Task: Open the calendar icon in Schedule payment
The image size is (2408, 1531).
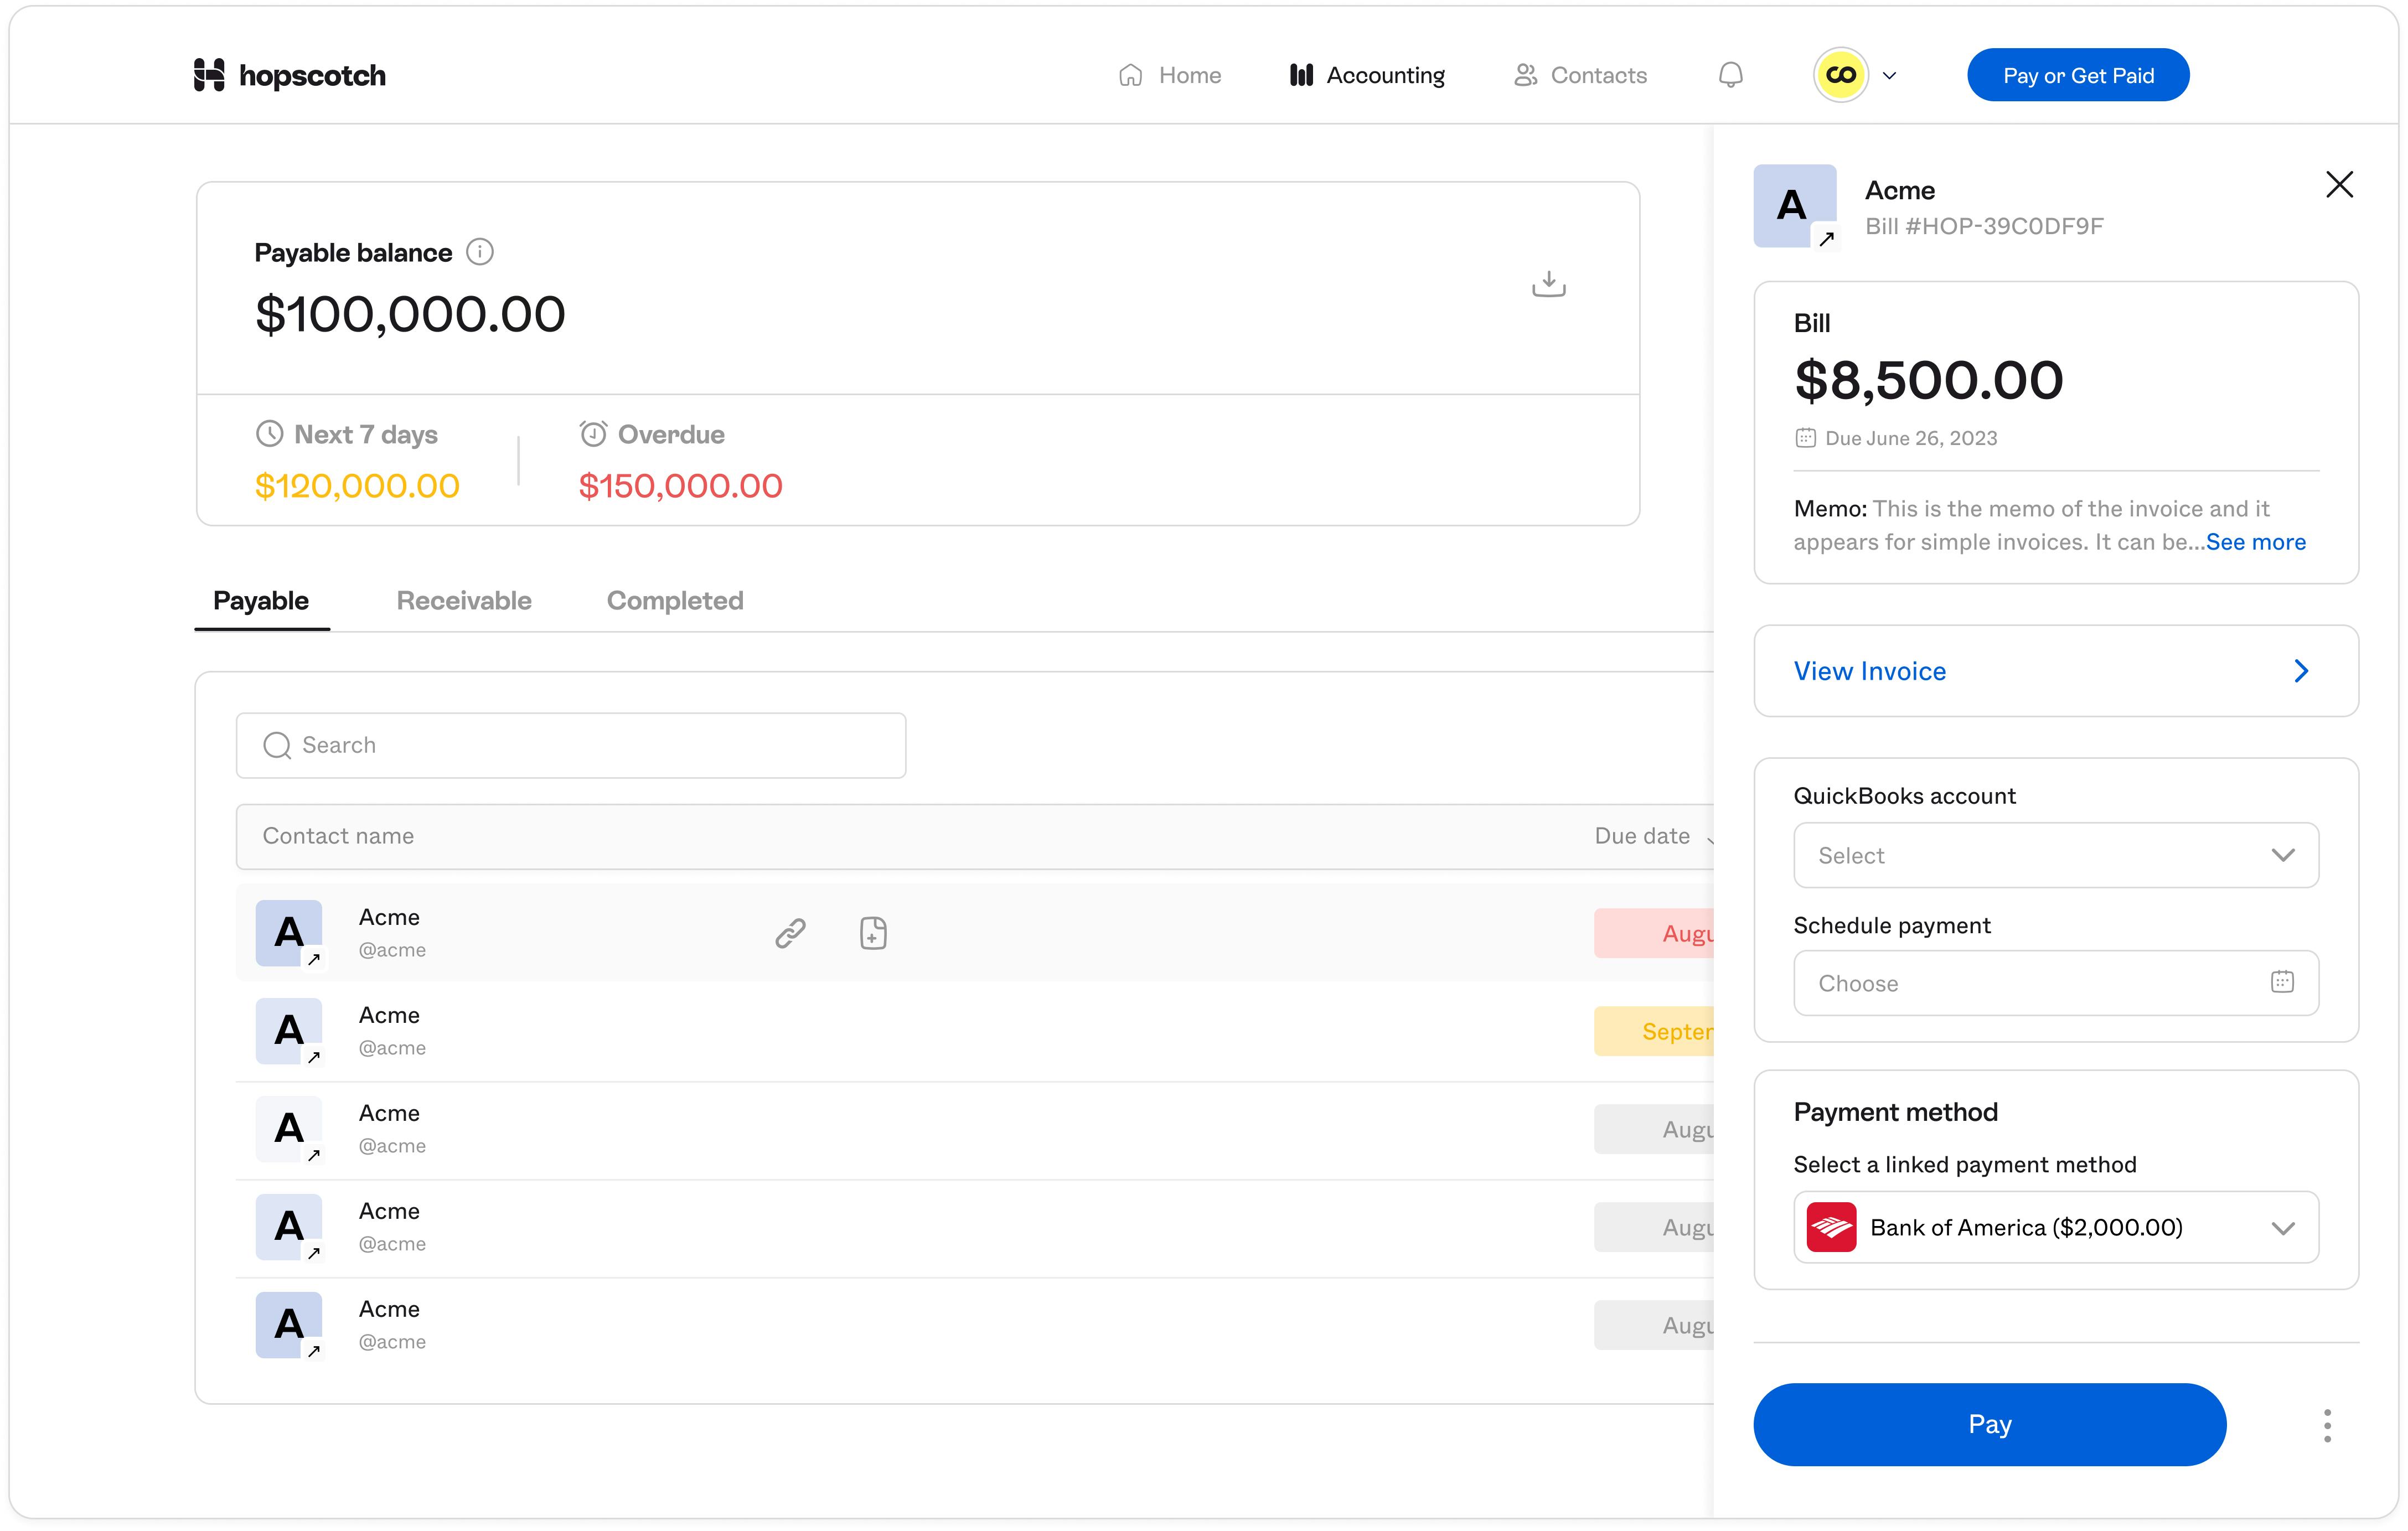Action: point(2282,981)
